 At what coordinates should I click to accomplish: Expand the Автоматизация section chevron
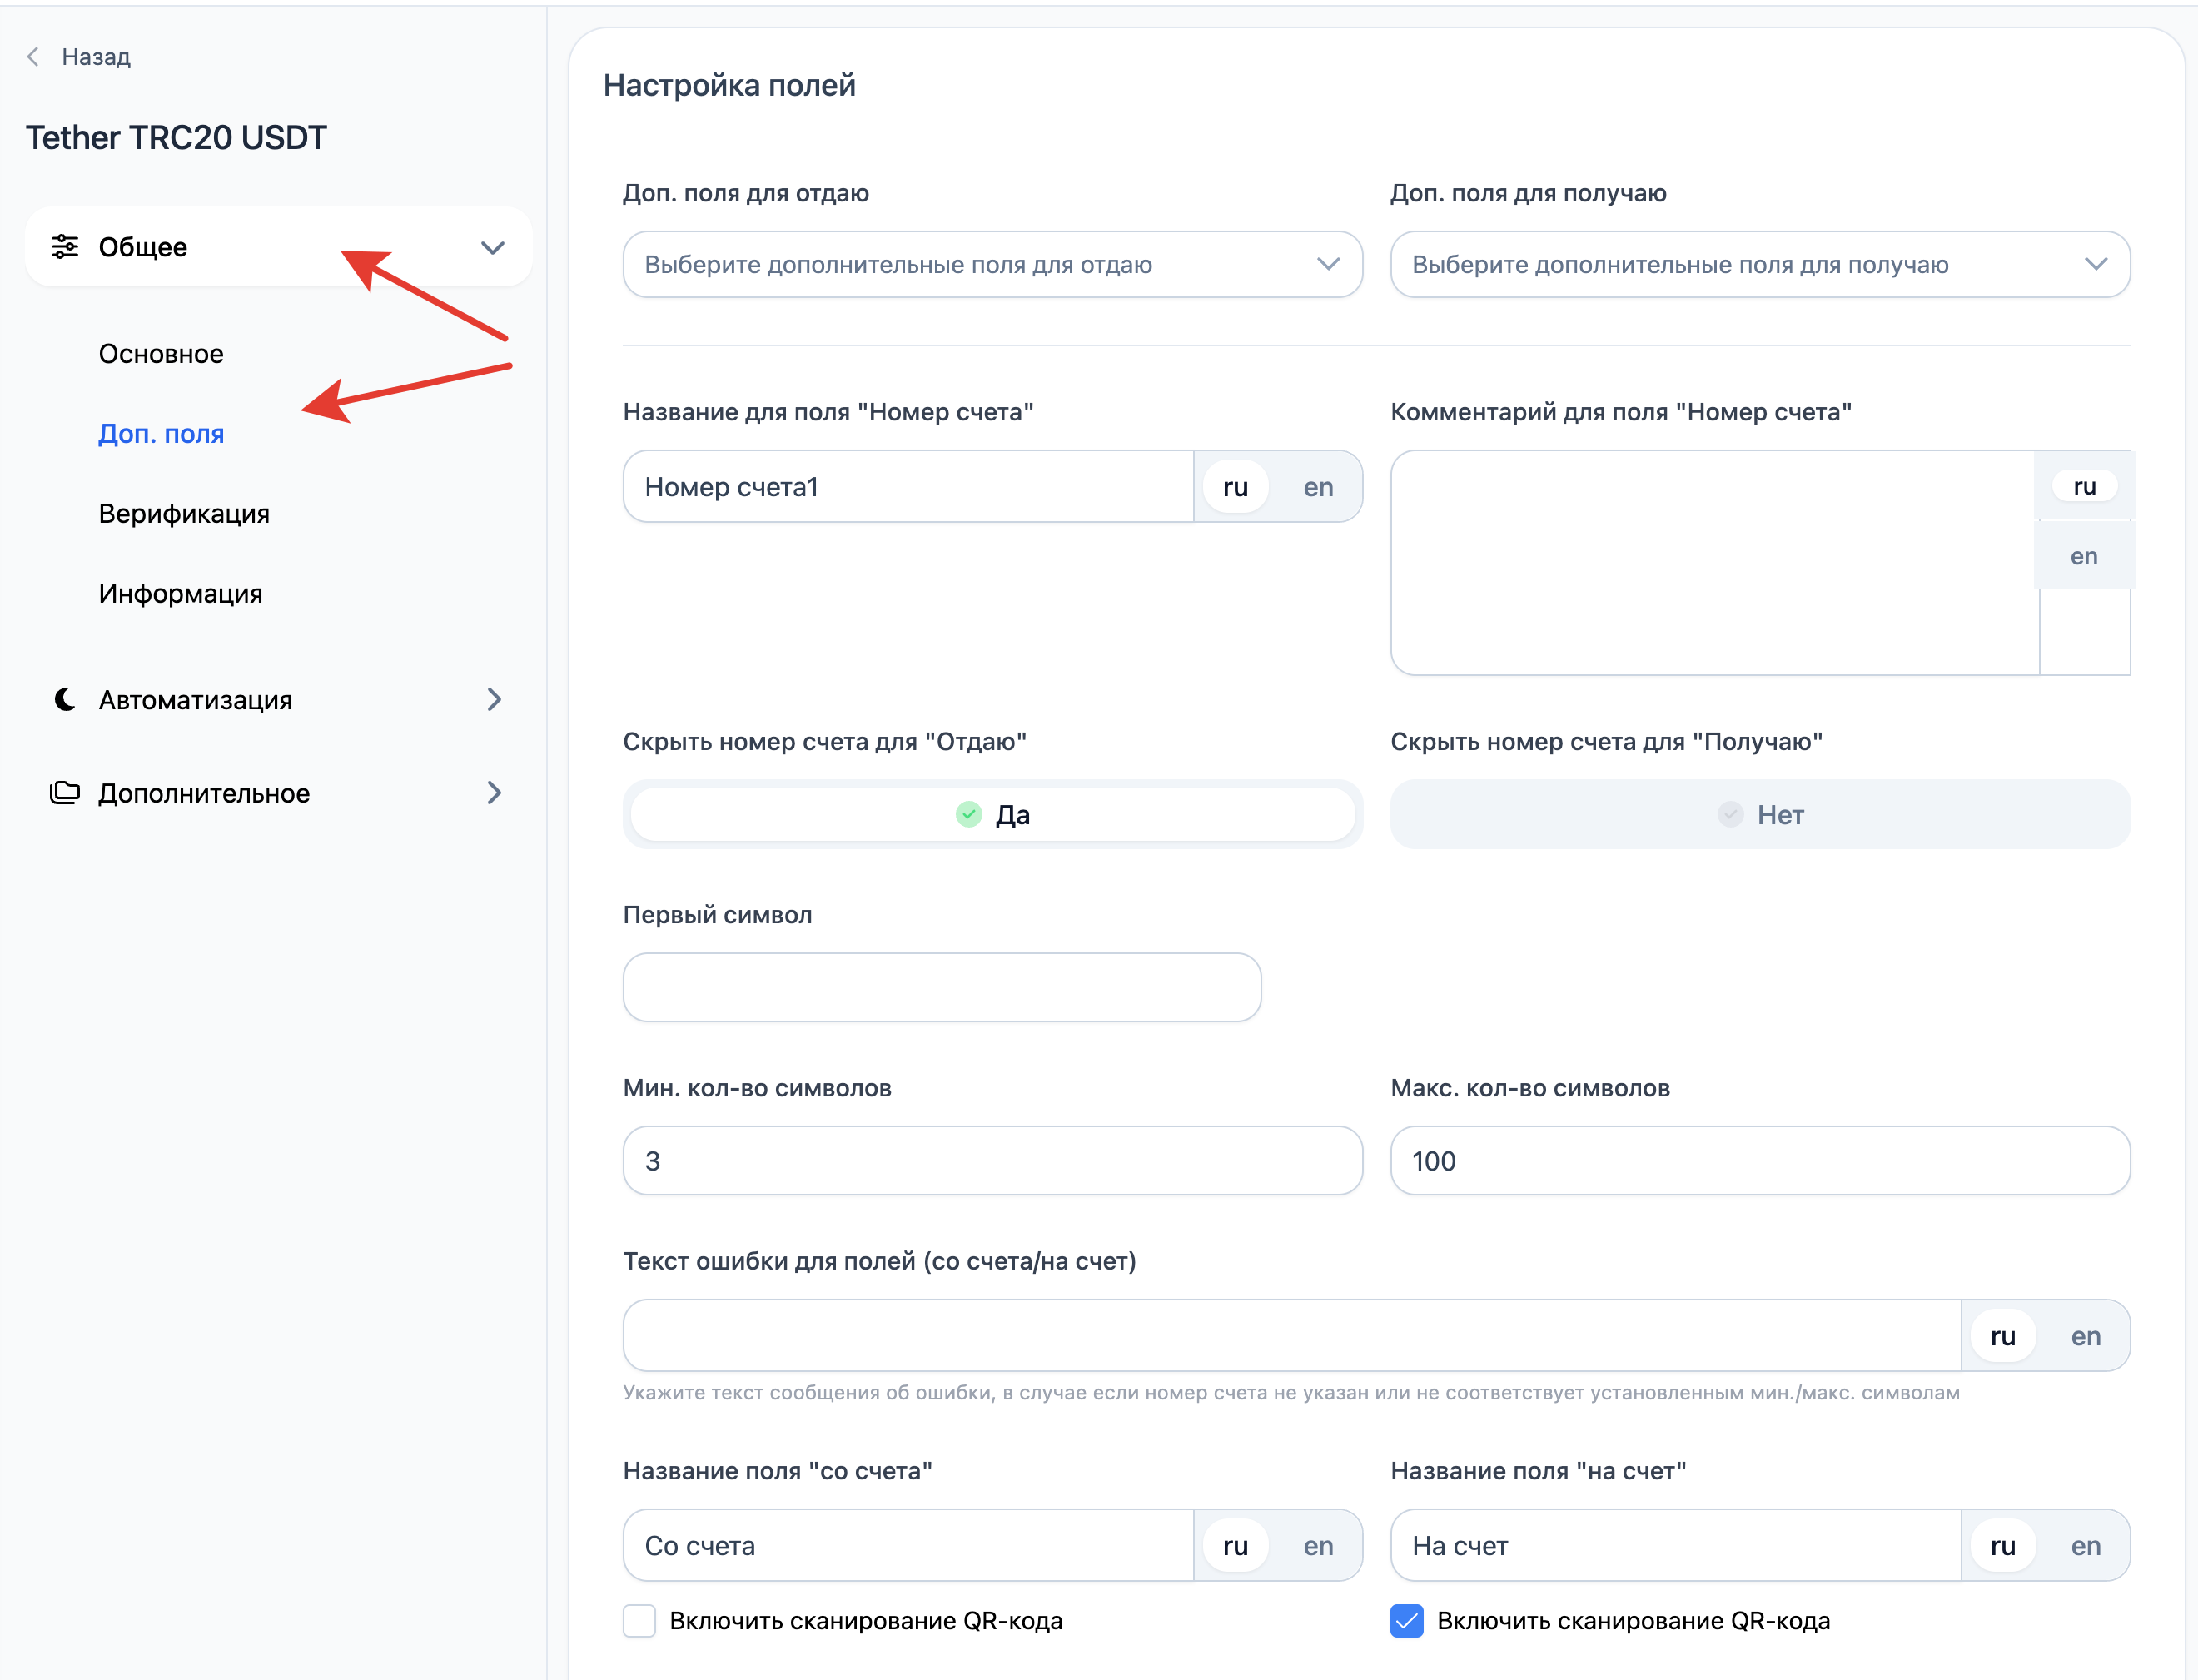(494, 699)
